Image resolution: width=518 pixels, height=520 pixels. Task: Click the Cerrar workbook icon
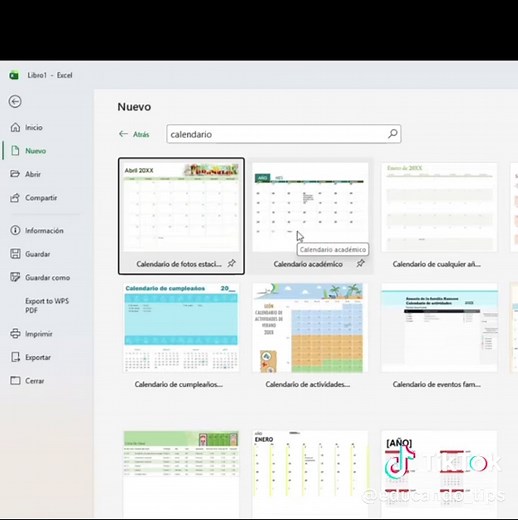(15, 381)
